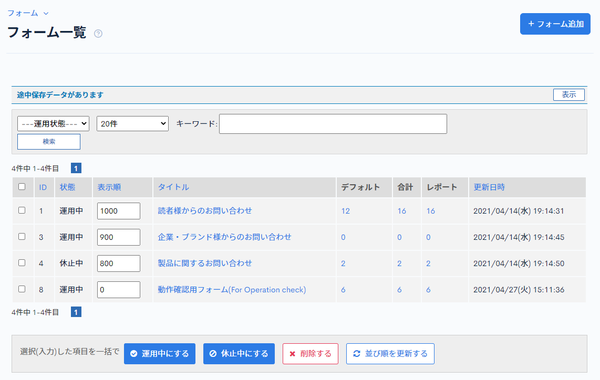600x380 pixels.
Task: Click 削除する delete button
Action: coord(310,354)
